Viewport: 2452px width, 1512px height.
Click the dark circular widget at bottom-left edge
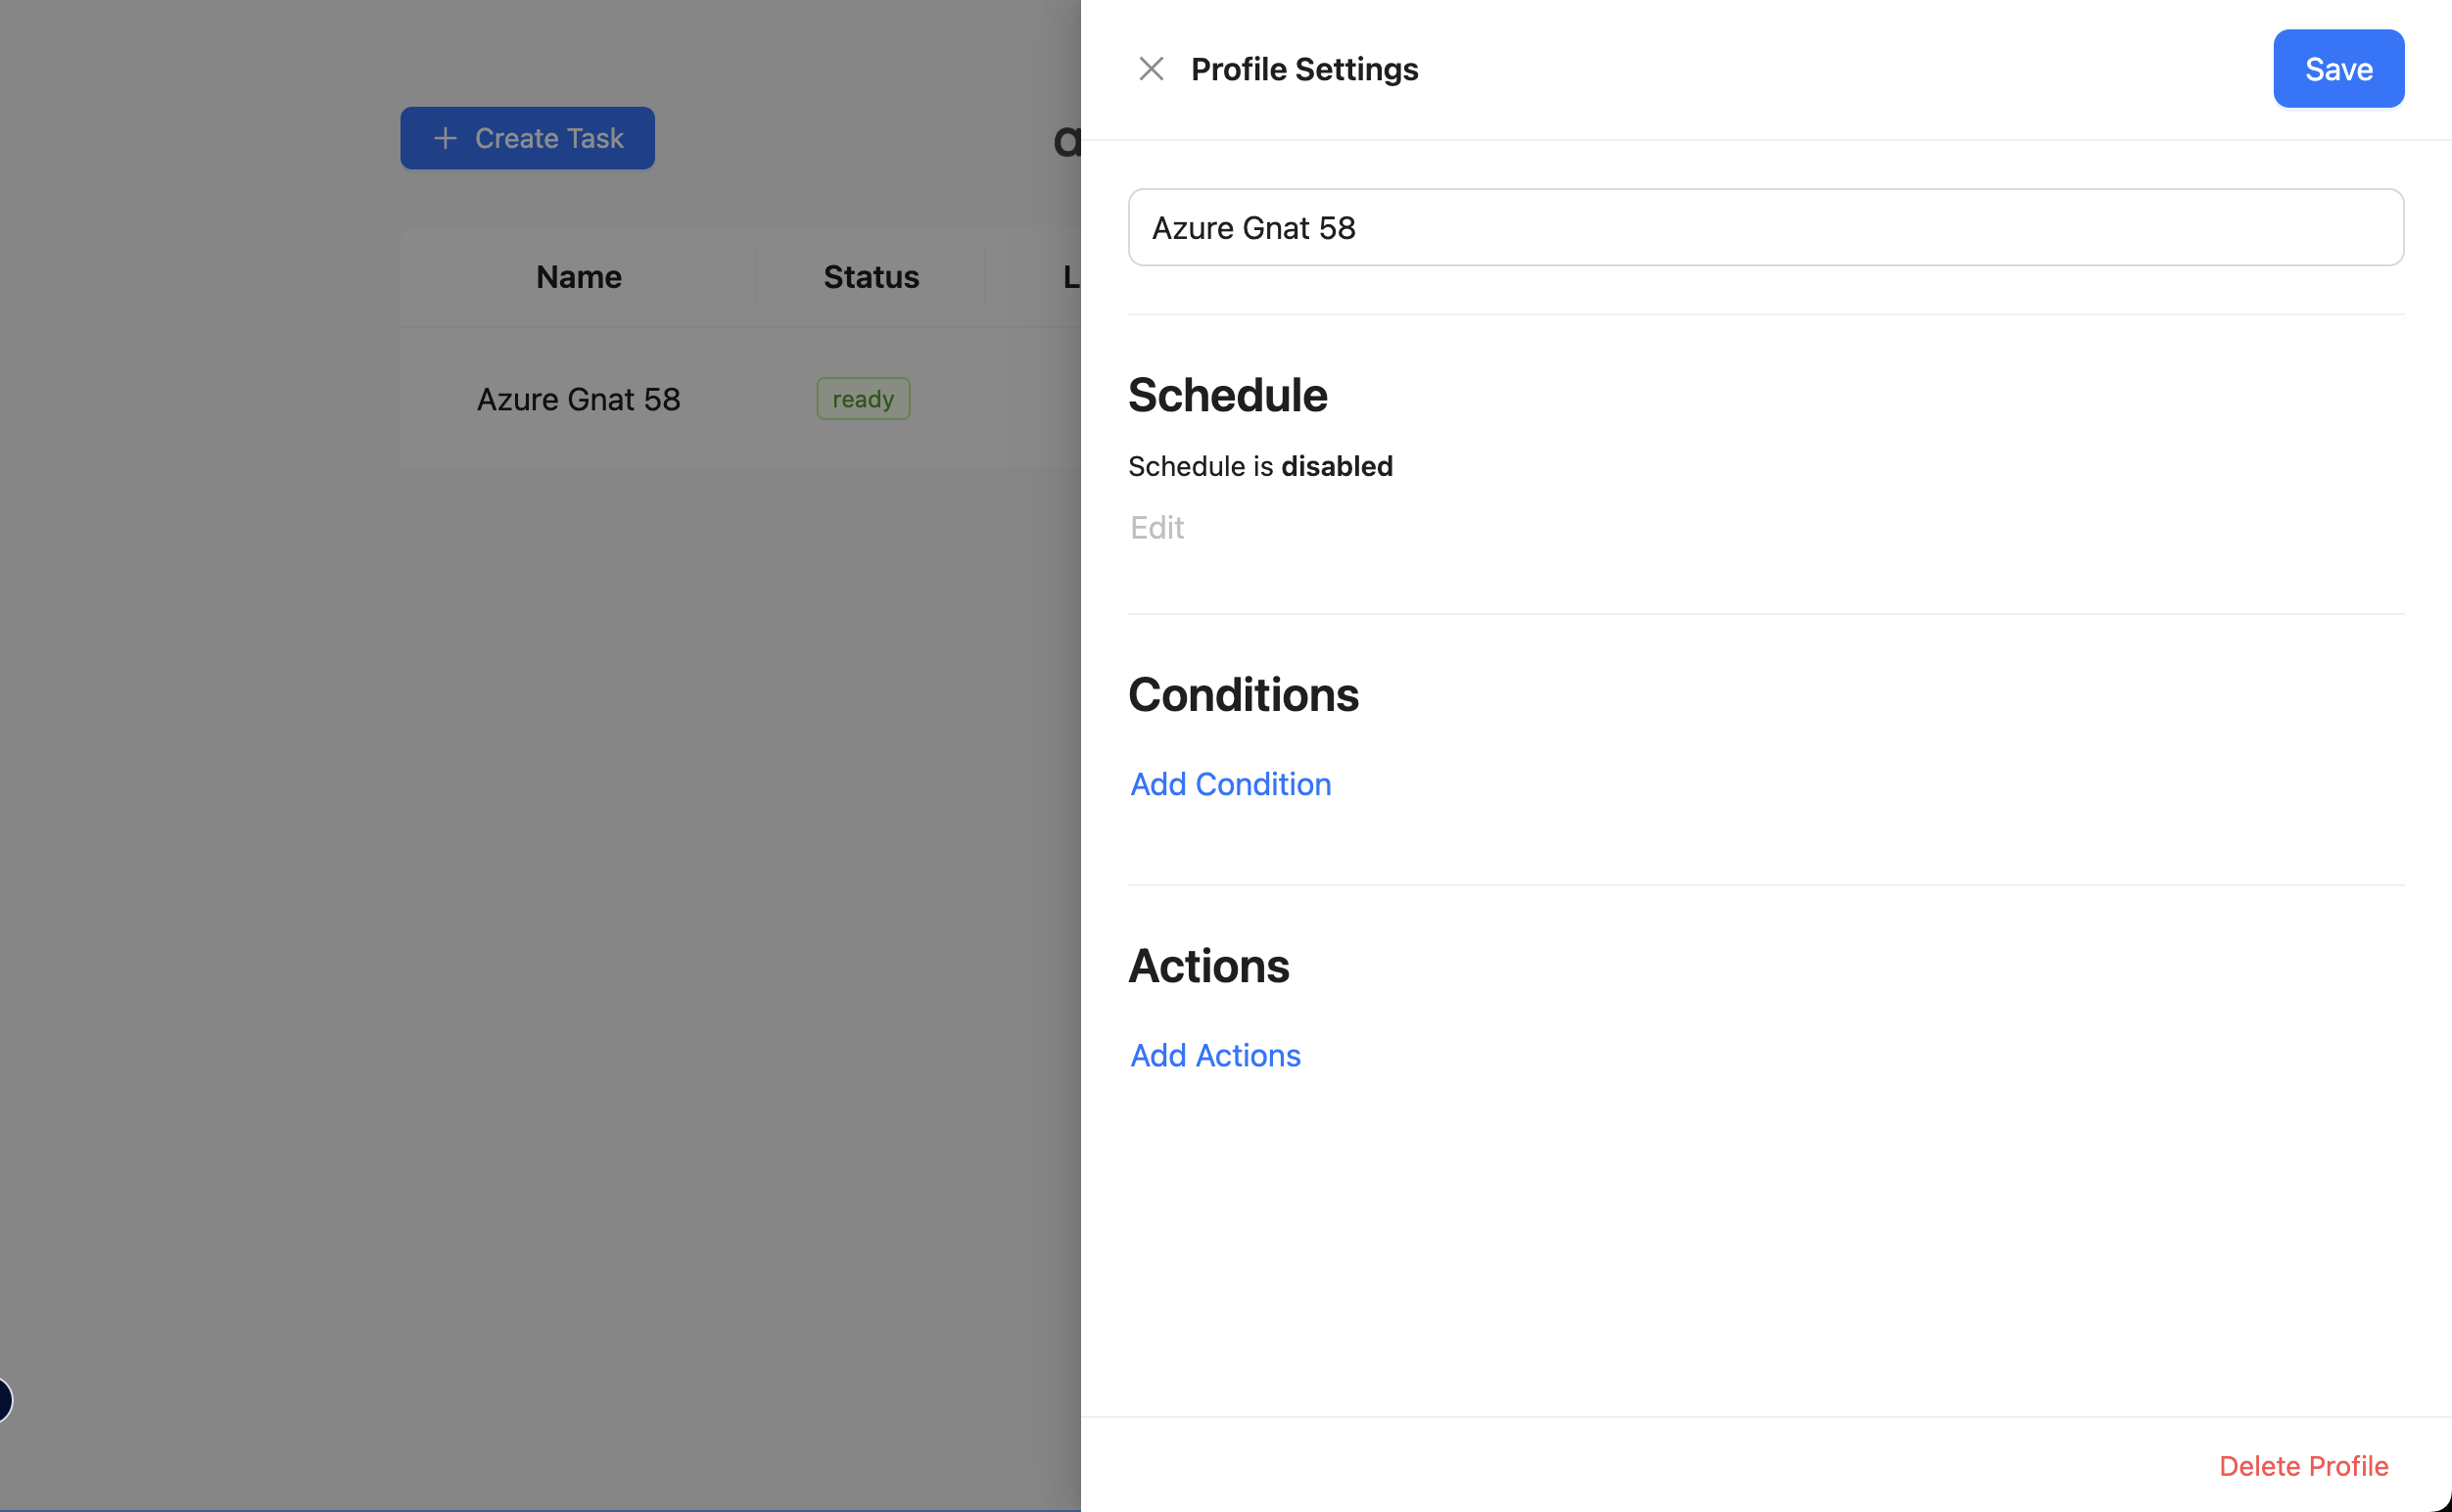(x=4, y=1398)
